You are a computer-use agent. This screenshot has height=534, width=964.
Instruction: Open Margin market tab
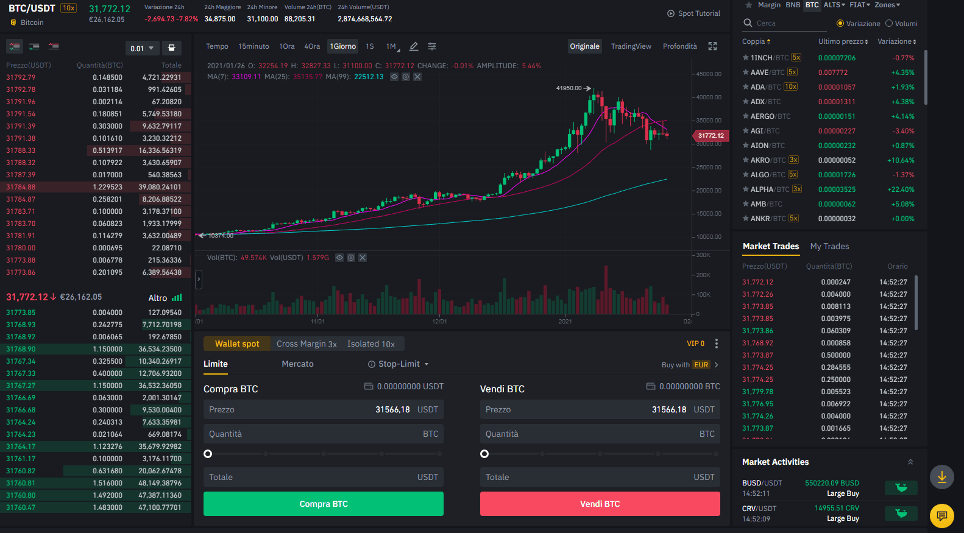769,5
